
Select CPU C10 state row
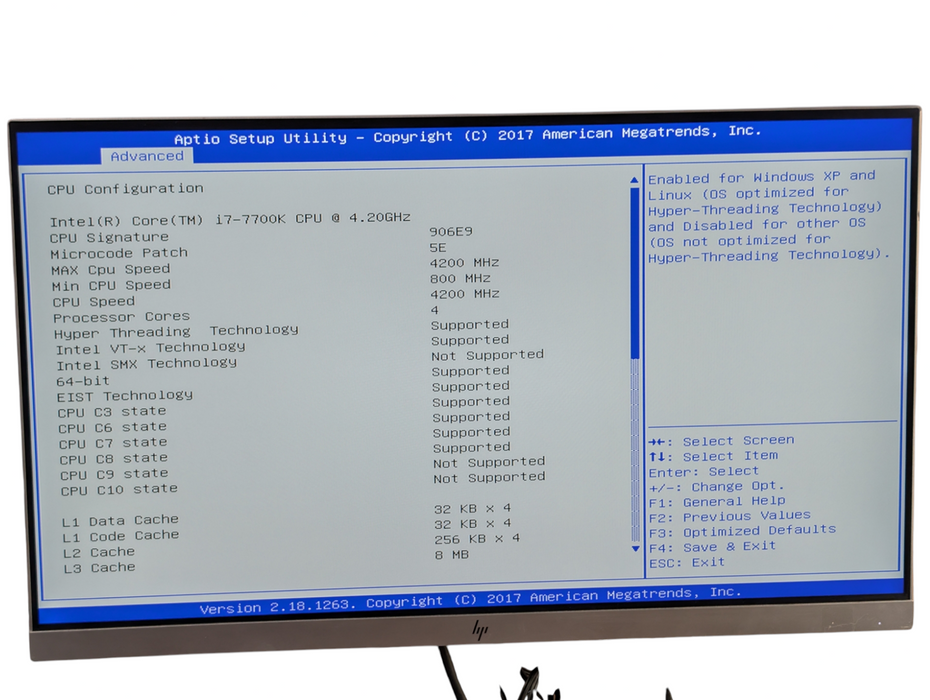click(x=303, y=484)
